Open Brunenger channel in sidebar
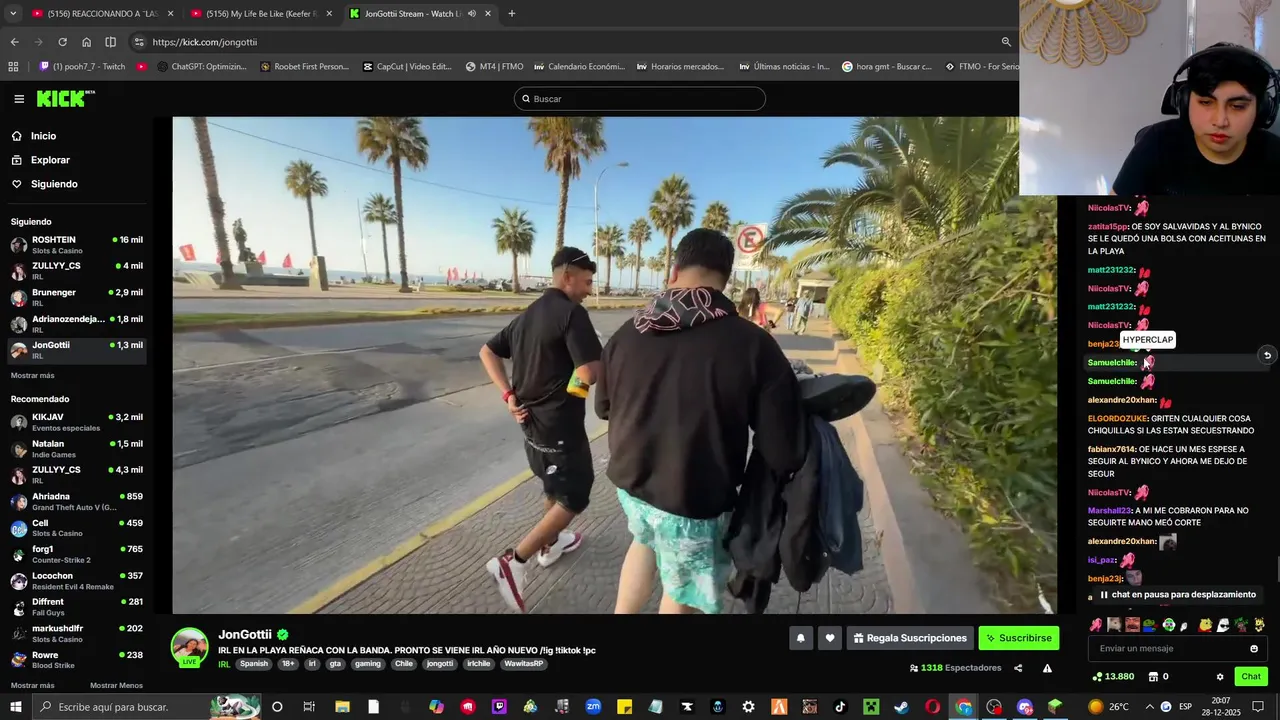 [76, 297]
